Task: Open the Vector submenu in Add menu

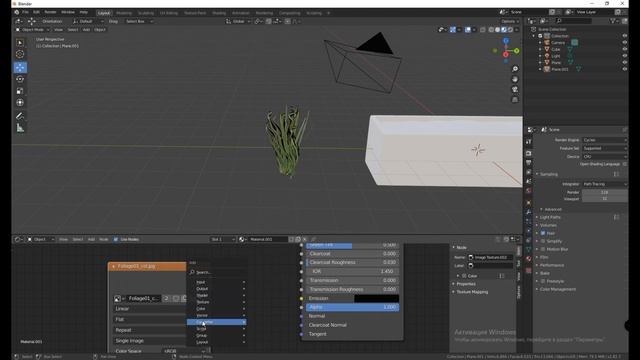Action: [217, 316]
